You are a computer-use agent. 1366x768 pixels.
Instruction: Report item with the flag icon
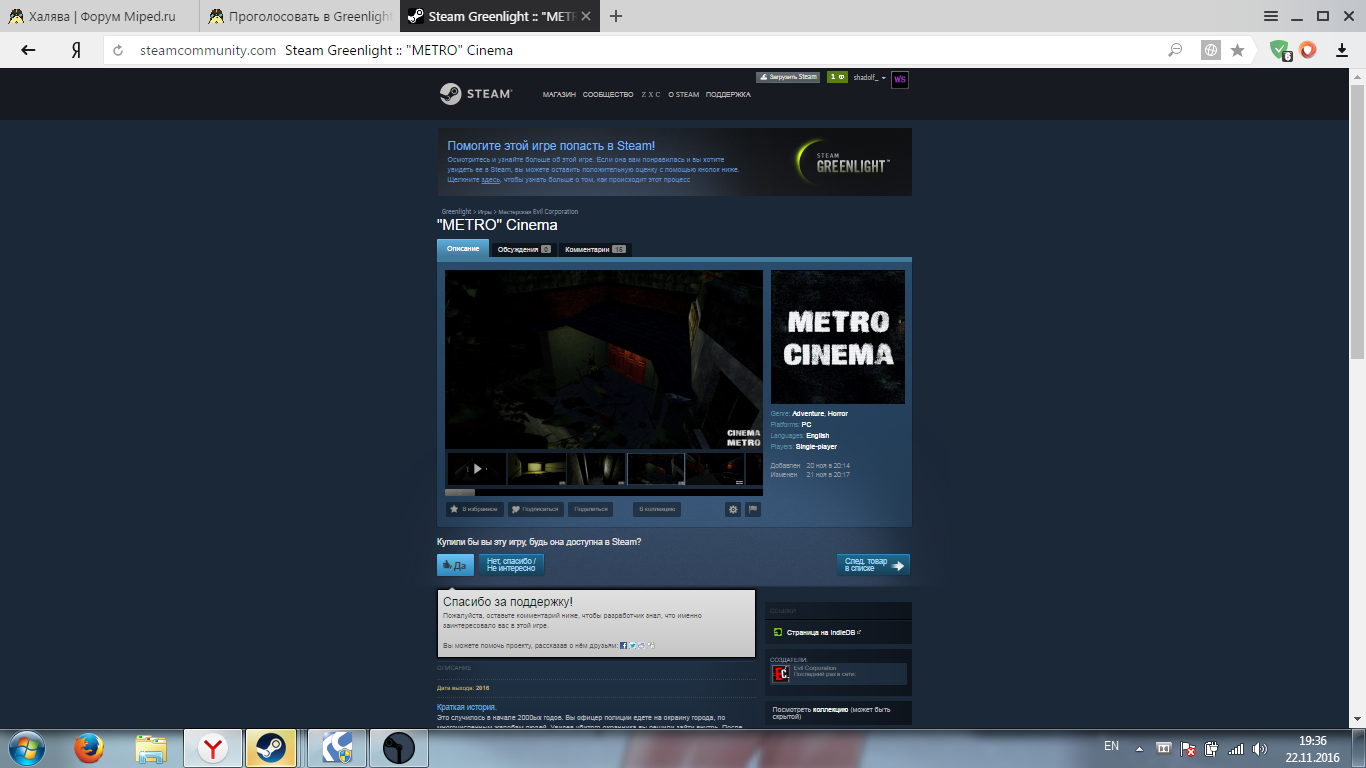coord(753,509)
